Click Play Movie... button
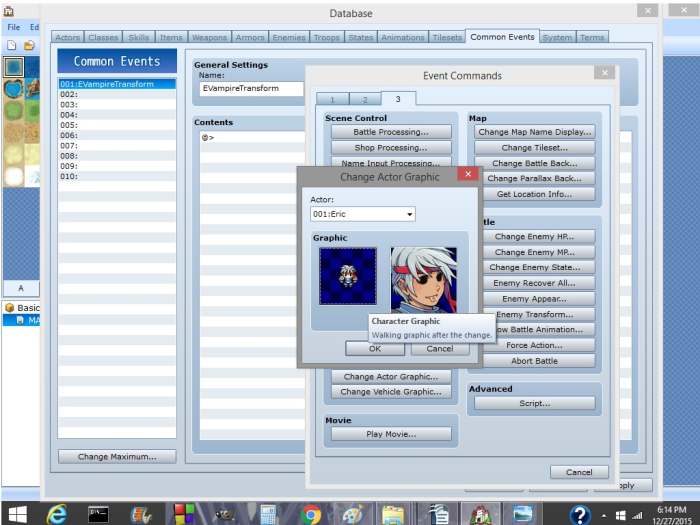 (x=391, y=434)
